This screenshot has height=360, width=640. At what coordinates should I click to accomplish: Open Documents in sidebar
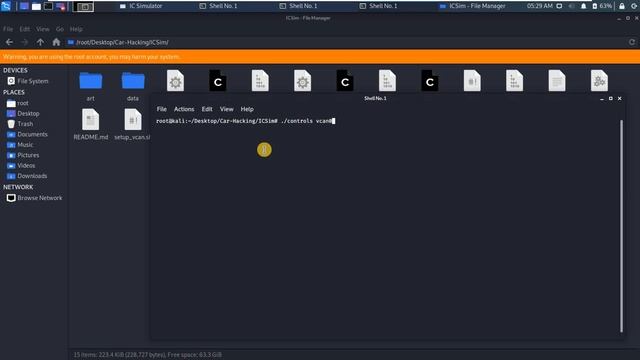[x=27, y=134]
